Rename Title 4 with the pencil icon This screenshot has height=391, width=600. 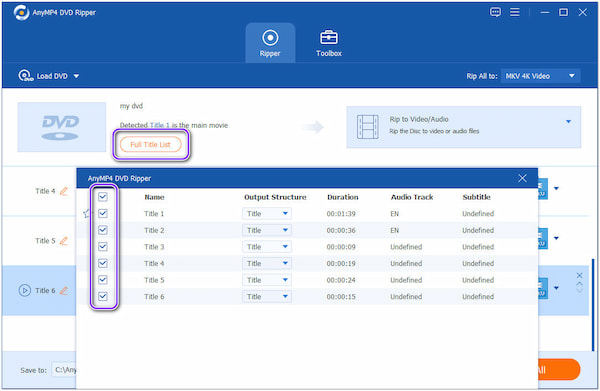click(64, 191)
